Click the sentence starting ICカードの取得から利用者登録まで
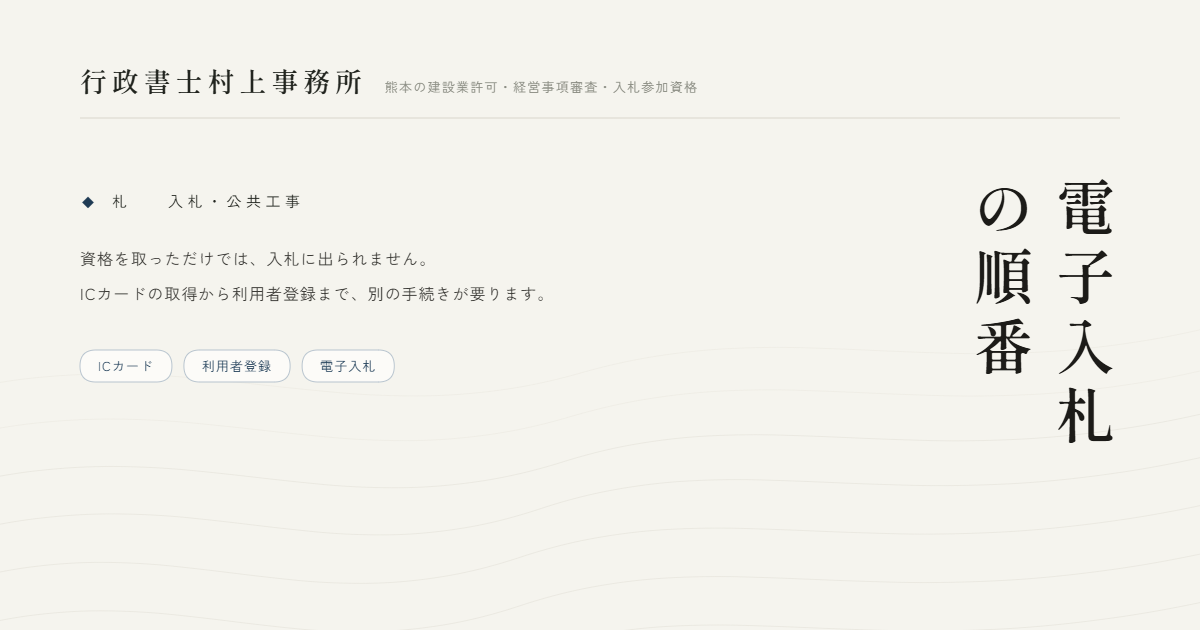Viewport: 1200px width, 630px height. coord(315,294)
